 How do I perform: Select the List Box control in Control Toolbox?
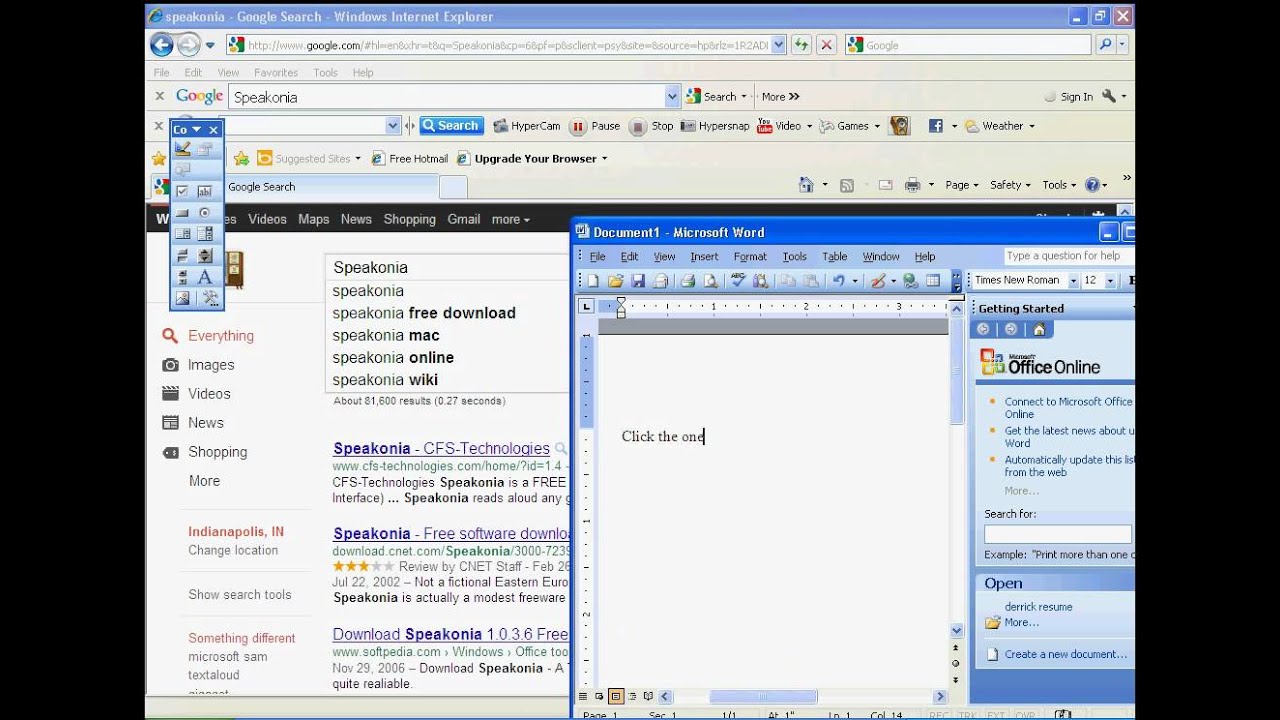182,233
